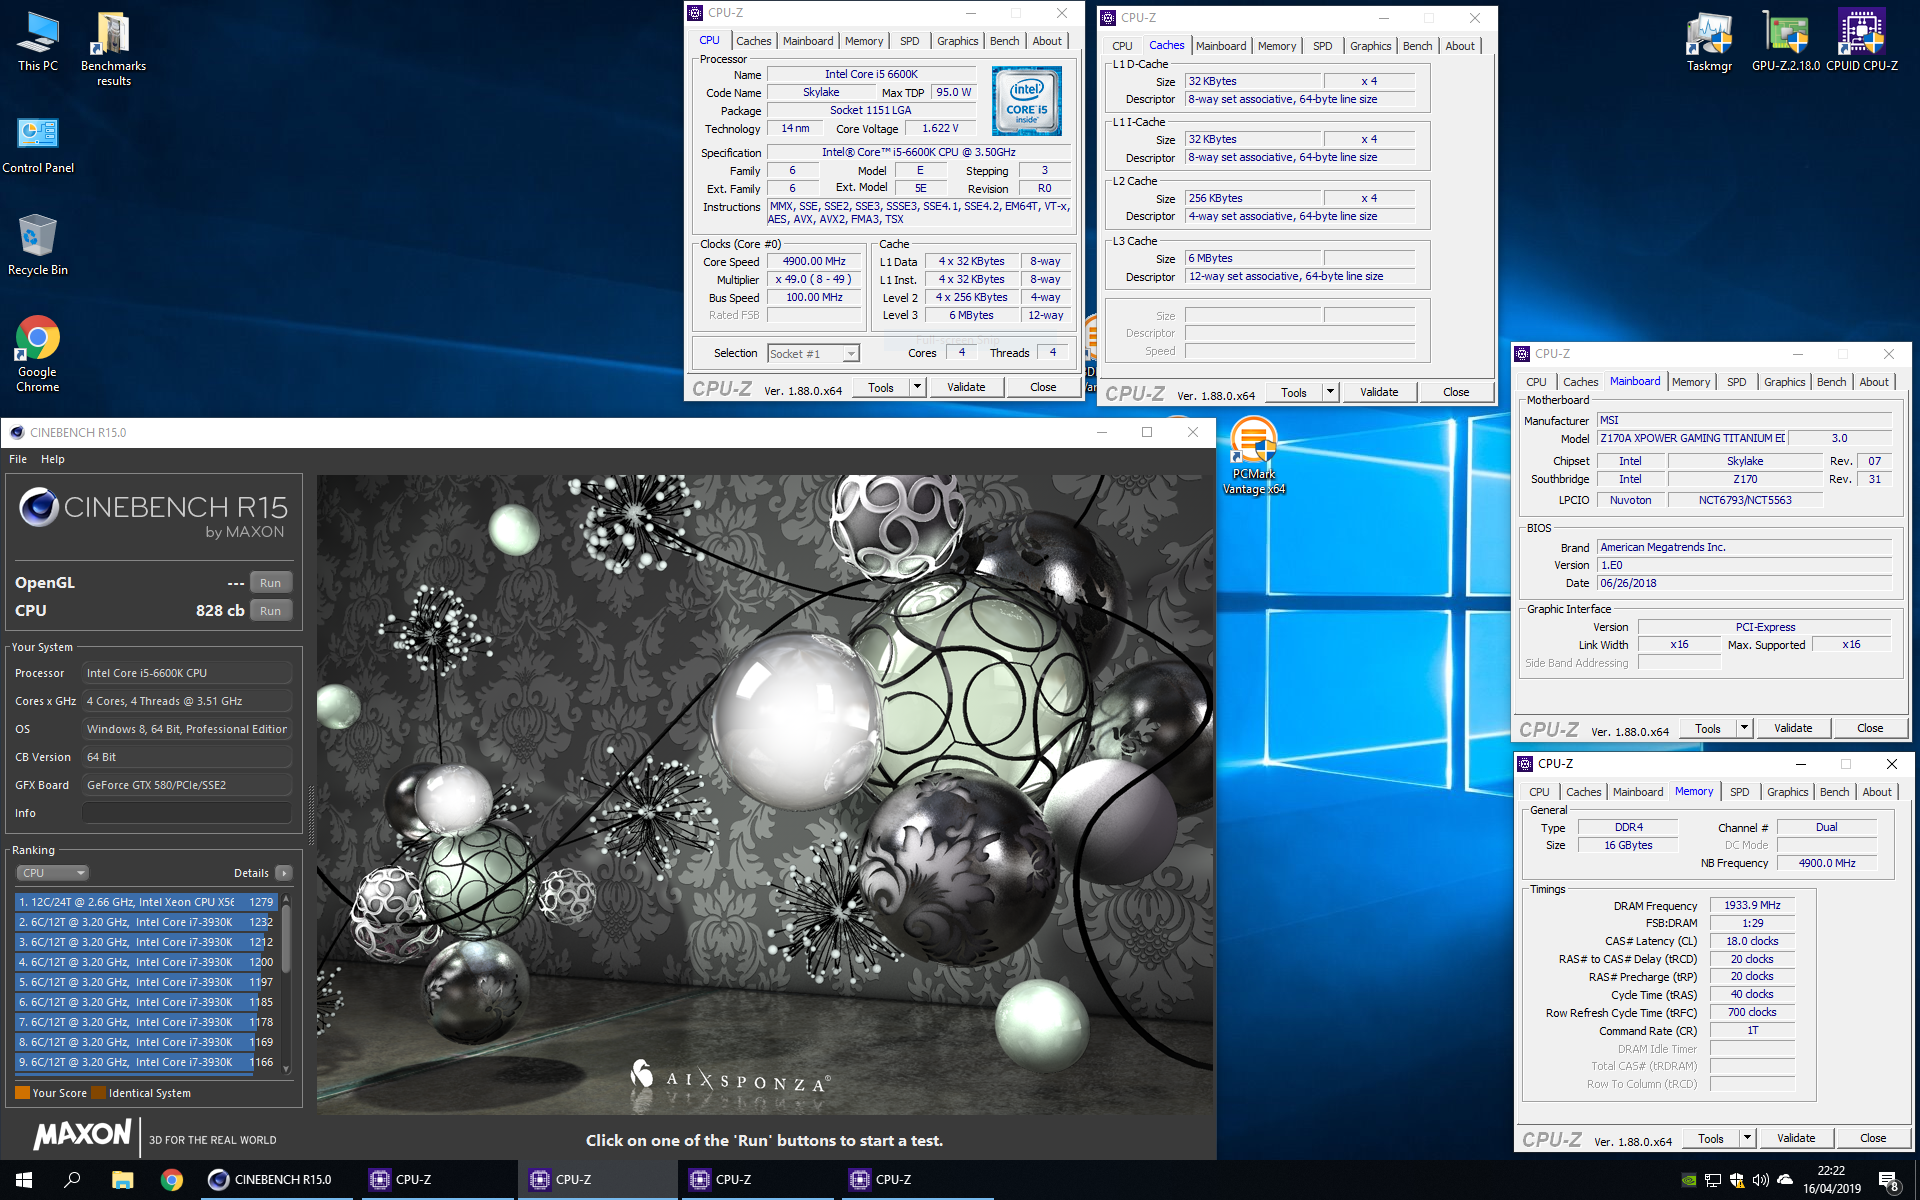Launch GPU-Z.2.18.0 from the desktop

coord(1785,42)
